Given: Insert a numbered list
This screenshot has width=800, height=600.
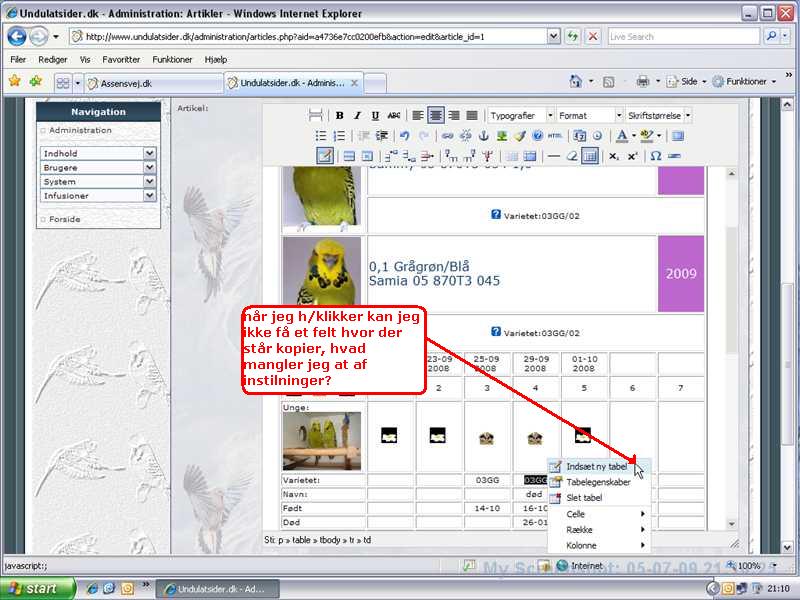Looking at the screenshot, I should [339, 136].
